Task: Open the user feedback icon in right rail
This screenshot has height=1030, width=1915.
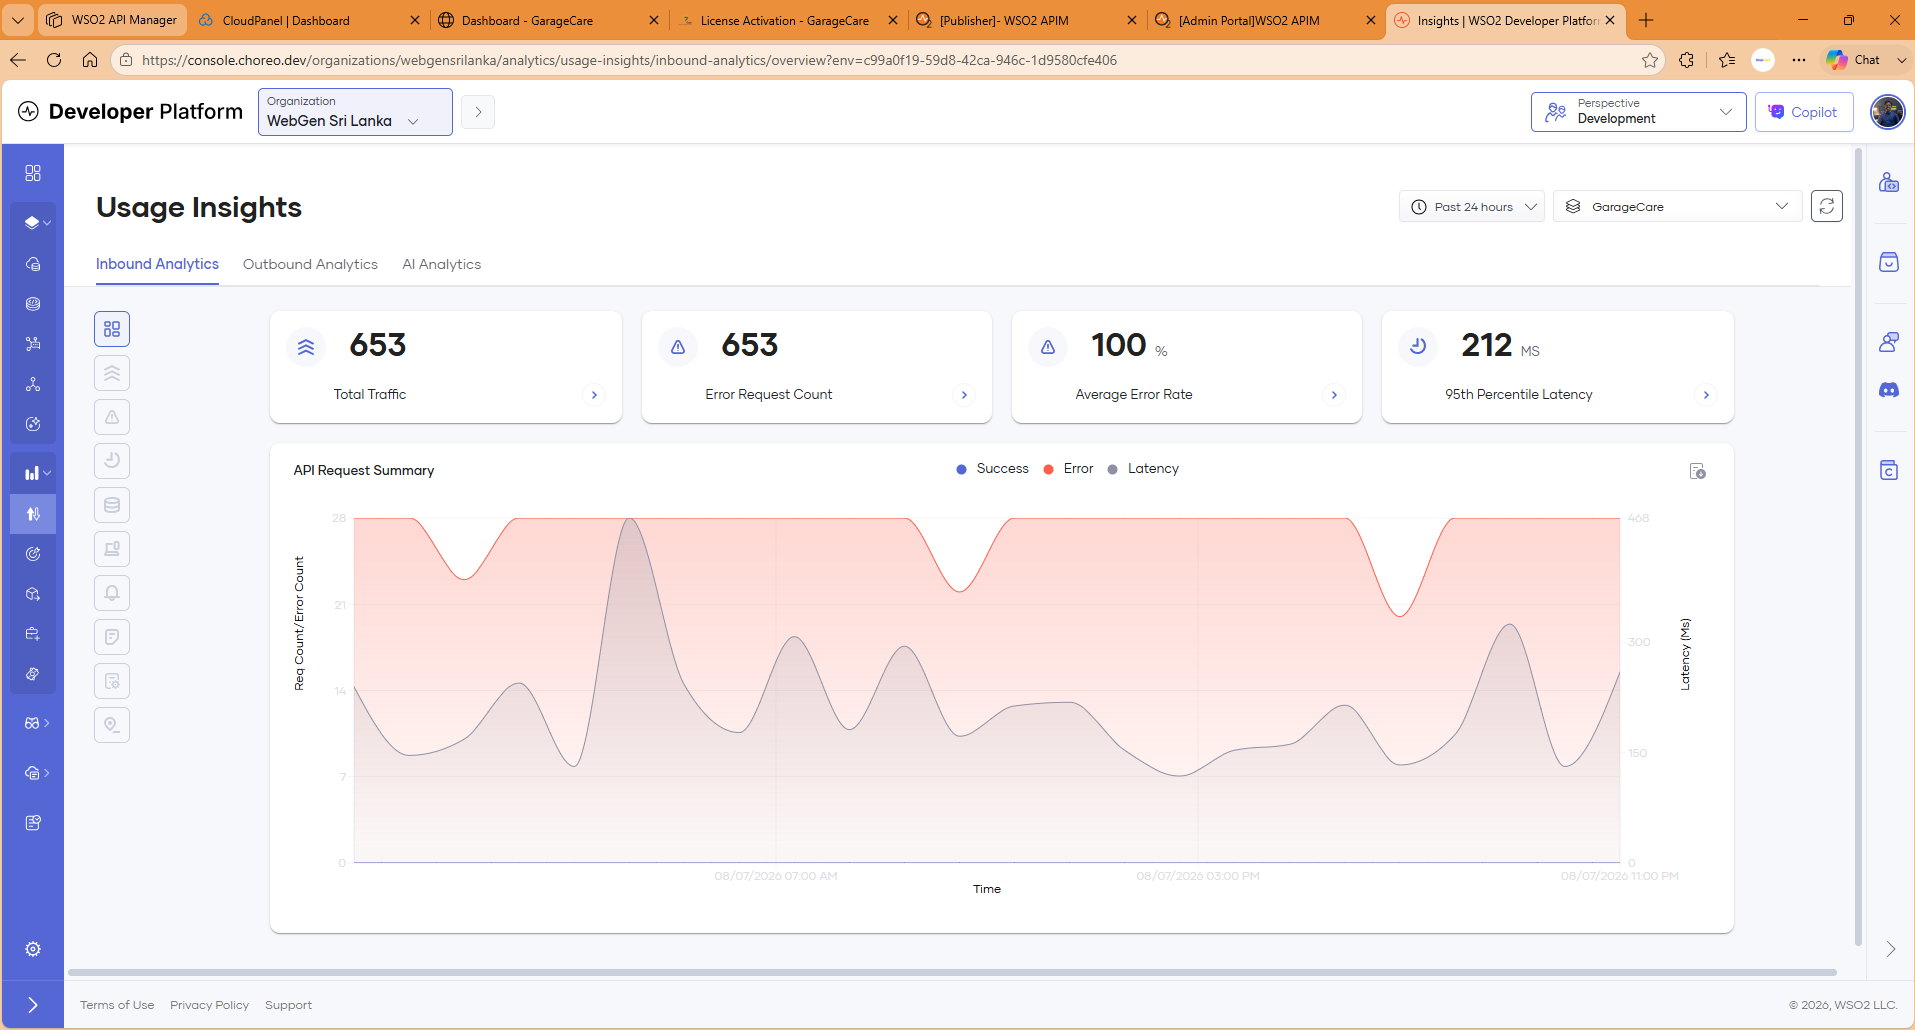Action: tap(1889, 342)
